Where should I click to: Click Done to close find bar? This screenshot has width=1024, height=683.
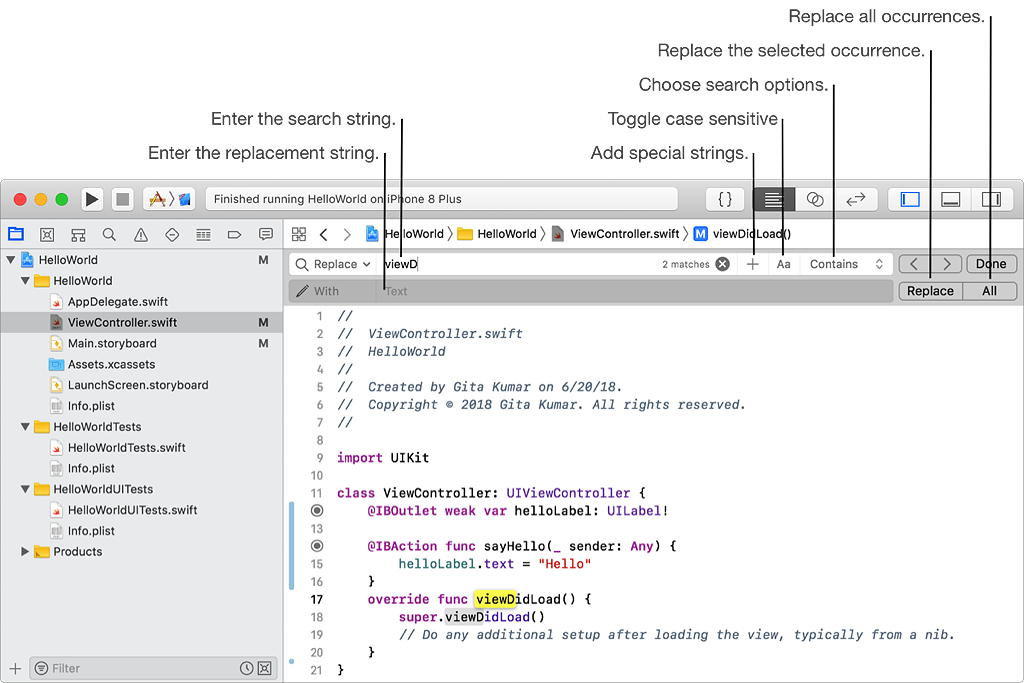991,264
